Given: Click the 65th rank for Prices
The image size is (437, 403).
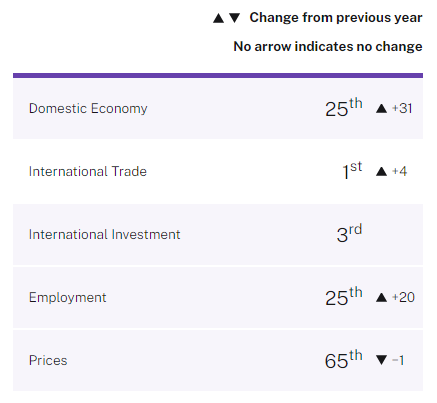Looking at the screenshot, I should click(344, 359).
